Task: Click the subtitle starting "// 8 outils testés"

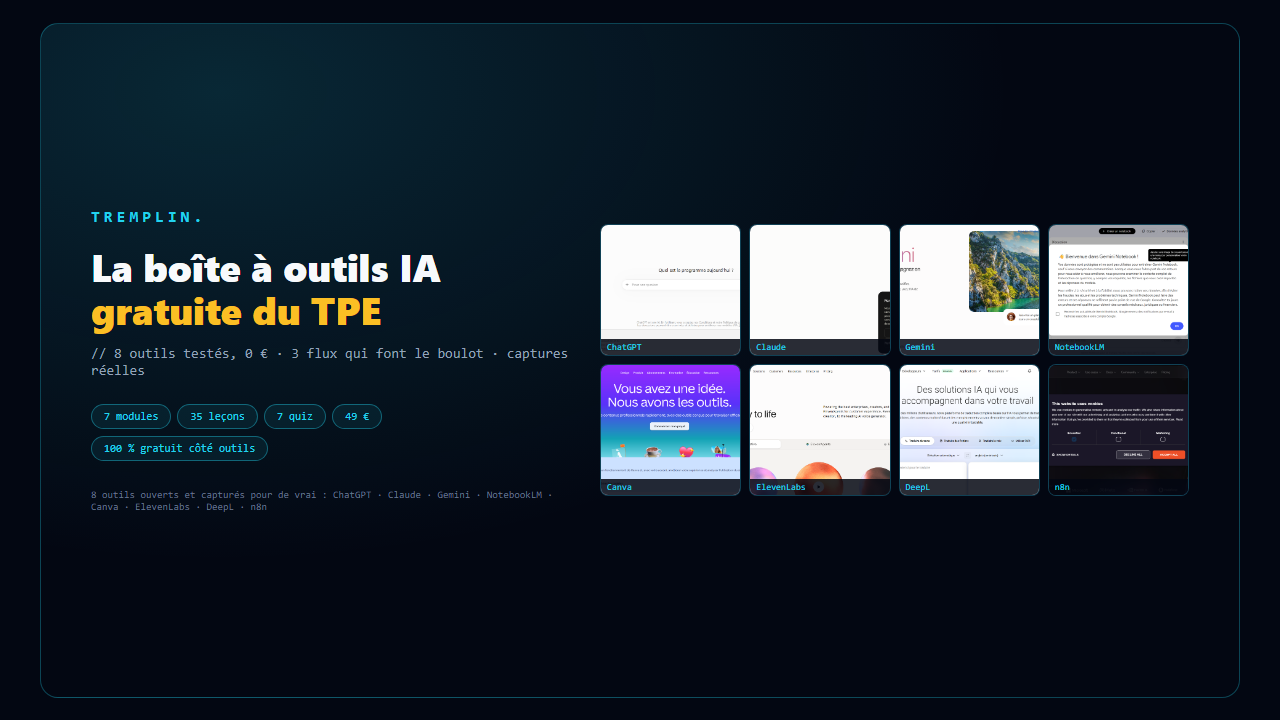Action: coord(329,362)
